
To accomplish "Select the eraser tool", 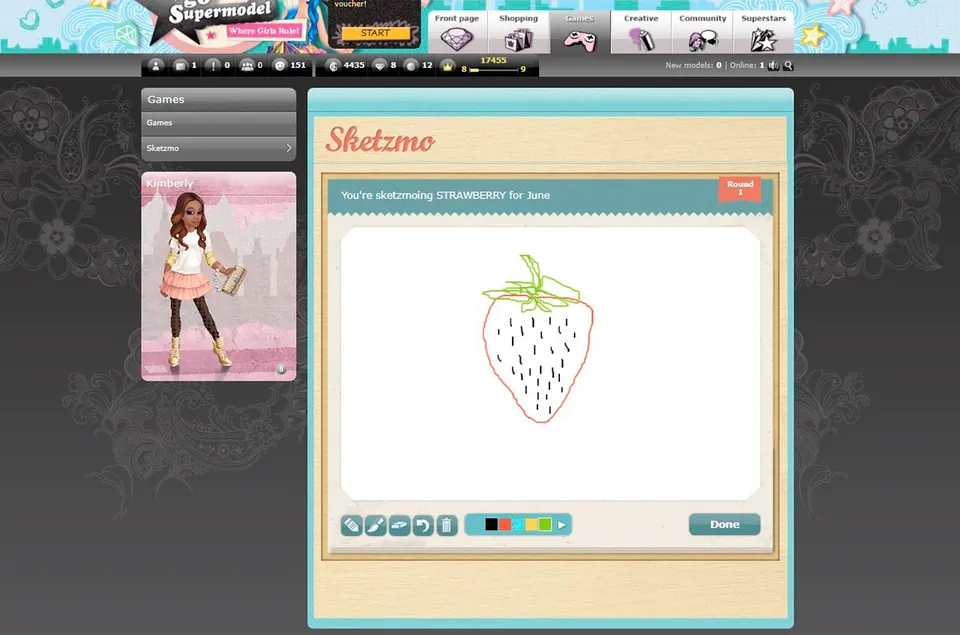I will coord(399,525).
